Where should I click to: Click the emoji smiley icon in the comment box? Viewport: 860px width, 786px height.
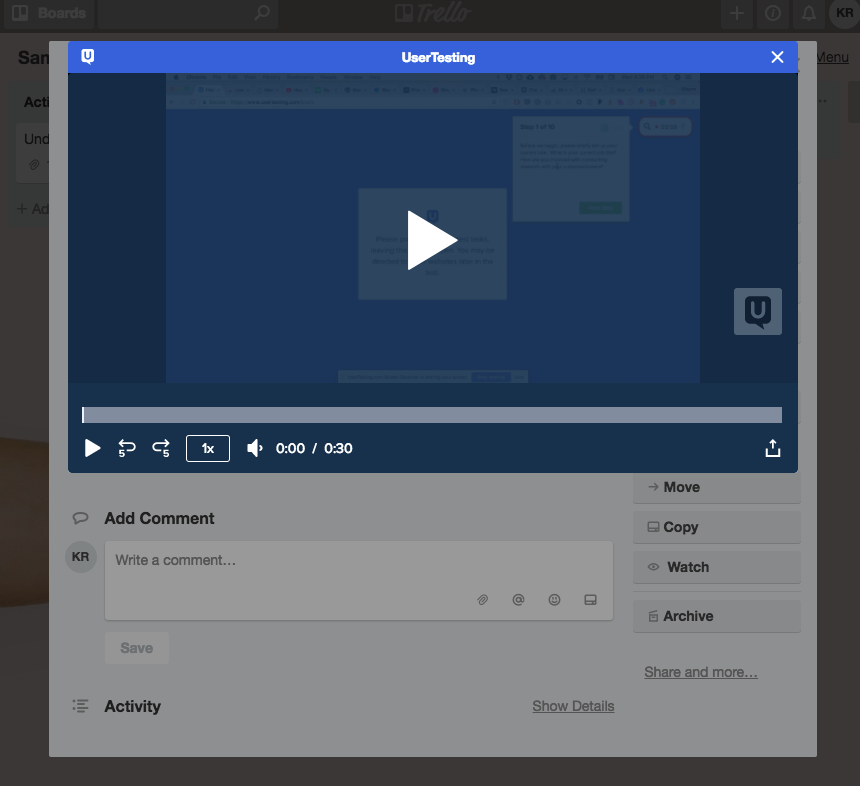[555, 600]
